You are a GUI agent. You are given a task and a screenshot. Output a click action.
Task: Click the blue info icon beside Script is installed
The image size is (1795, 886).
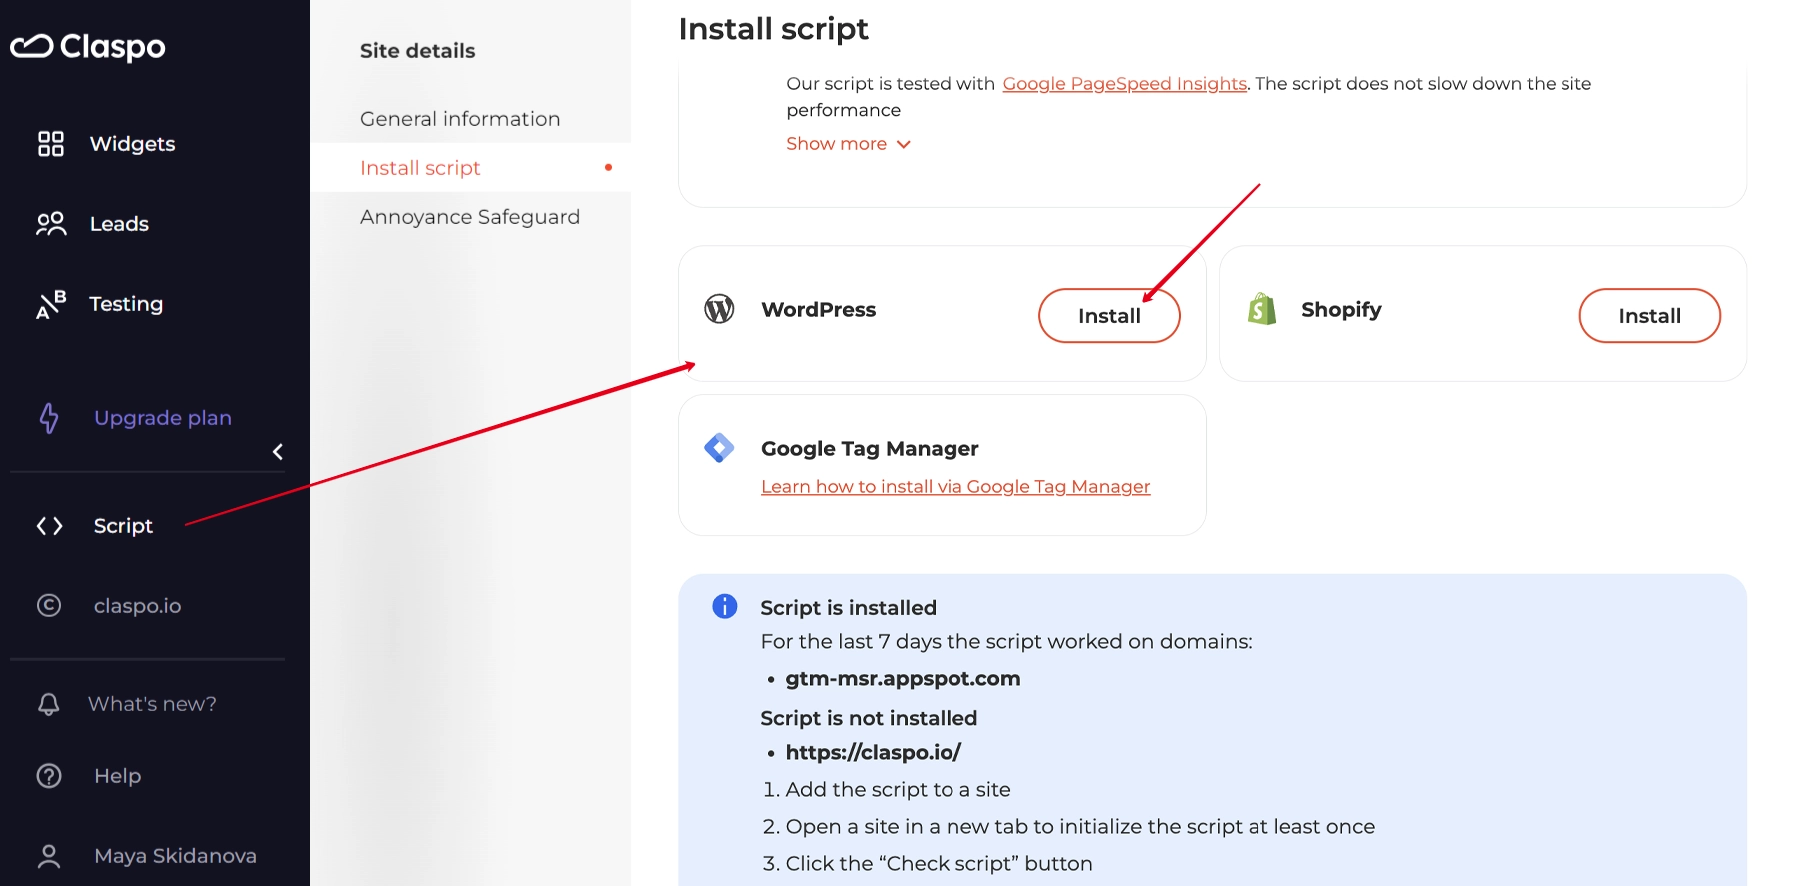coord(725,606)
